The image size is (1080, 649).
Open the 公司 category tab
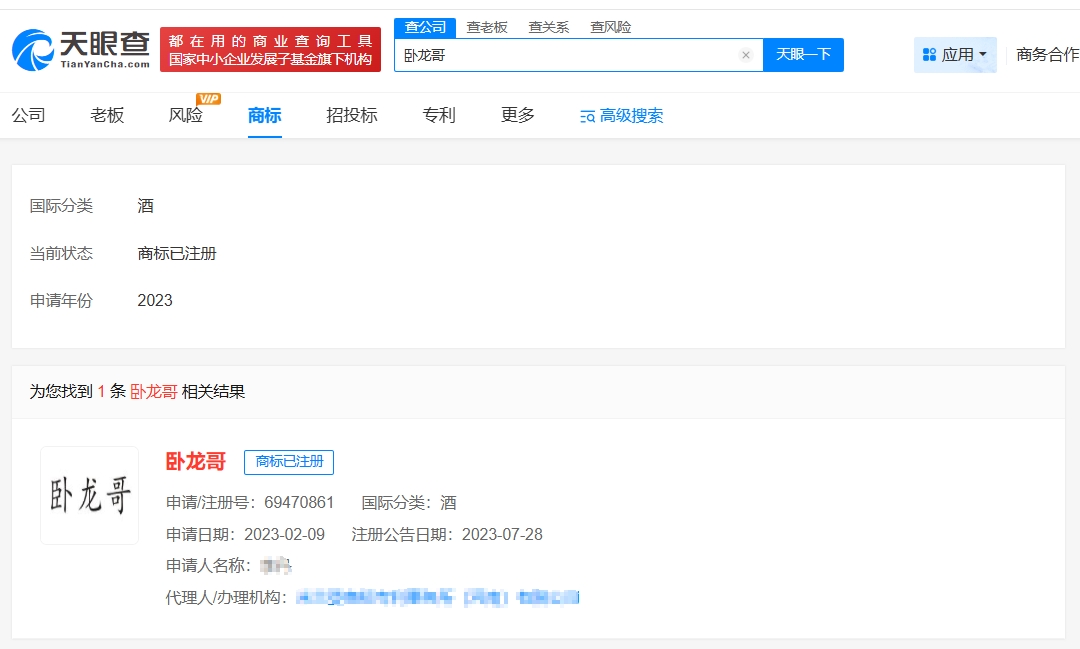(29, 115)
